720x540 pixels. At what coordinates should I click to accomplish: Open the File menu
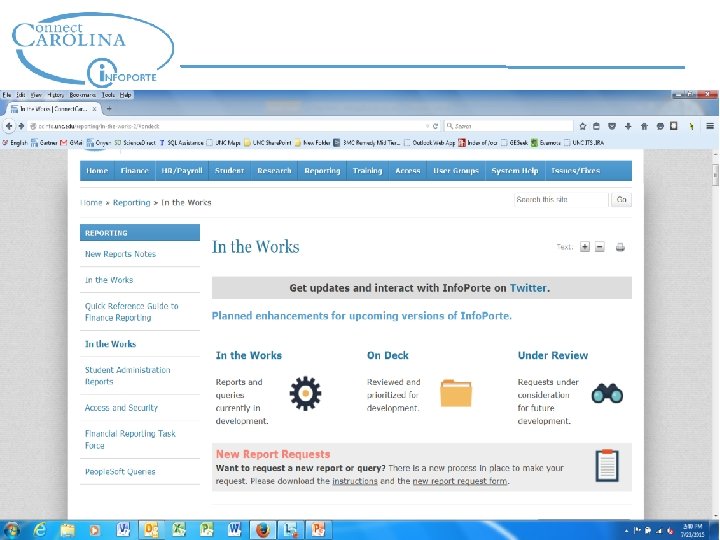pos(6,95)
